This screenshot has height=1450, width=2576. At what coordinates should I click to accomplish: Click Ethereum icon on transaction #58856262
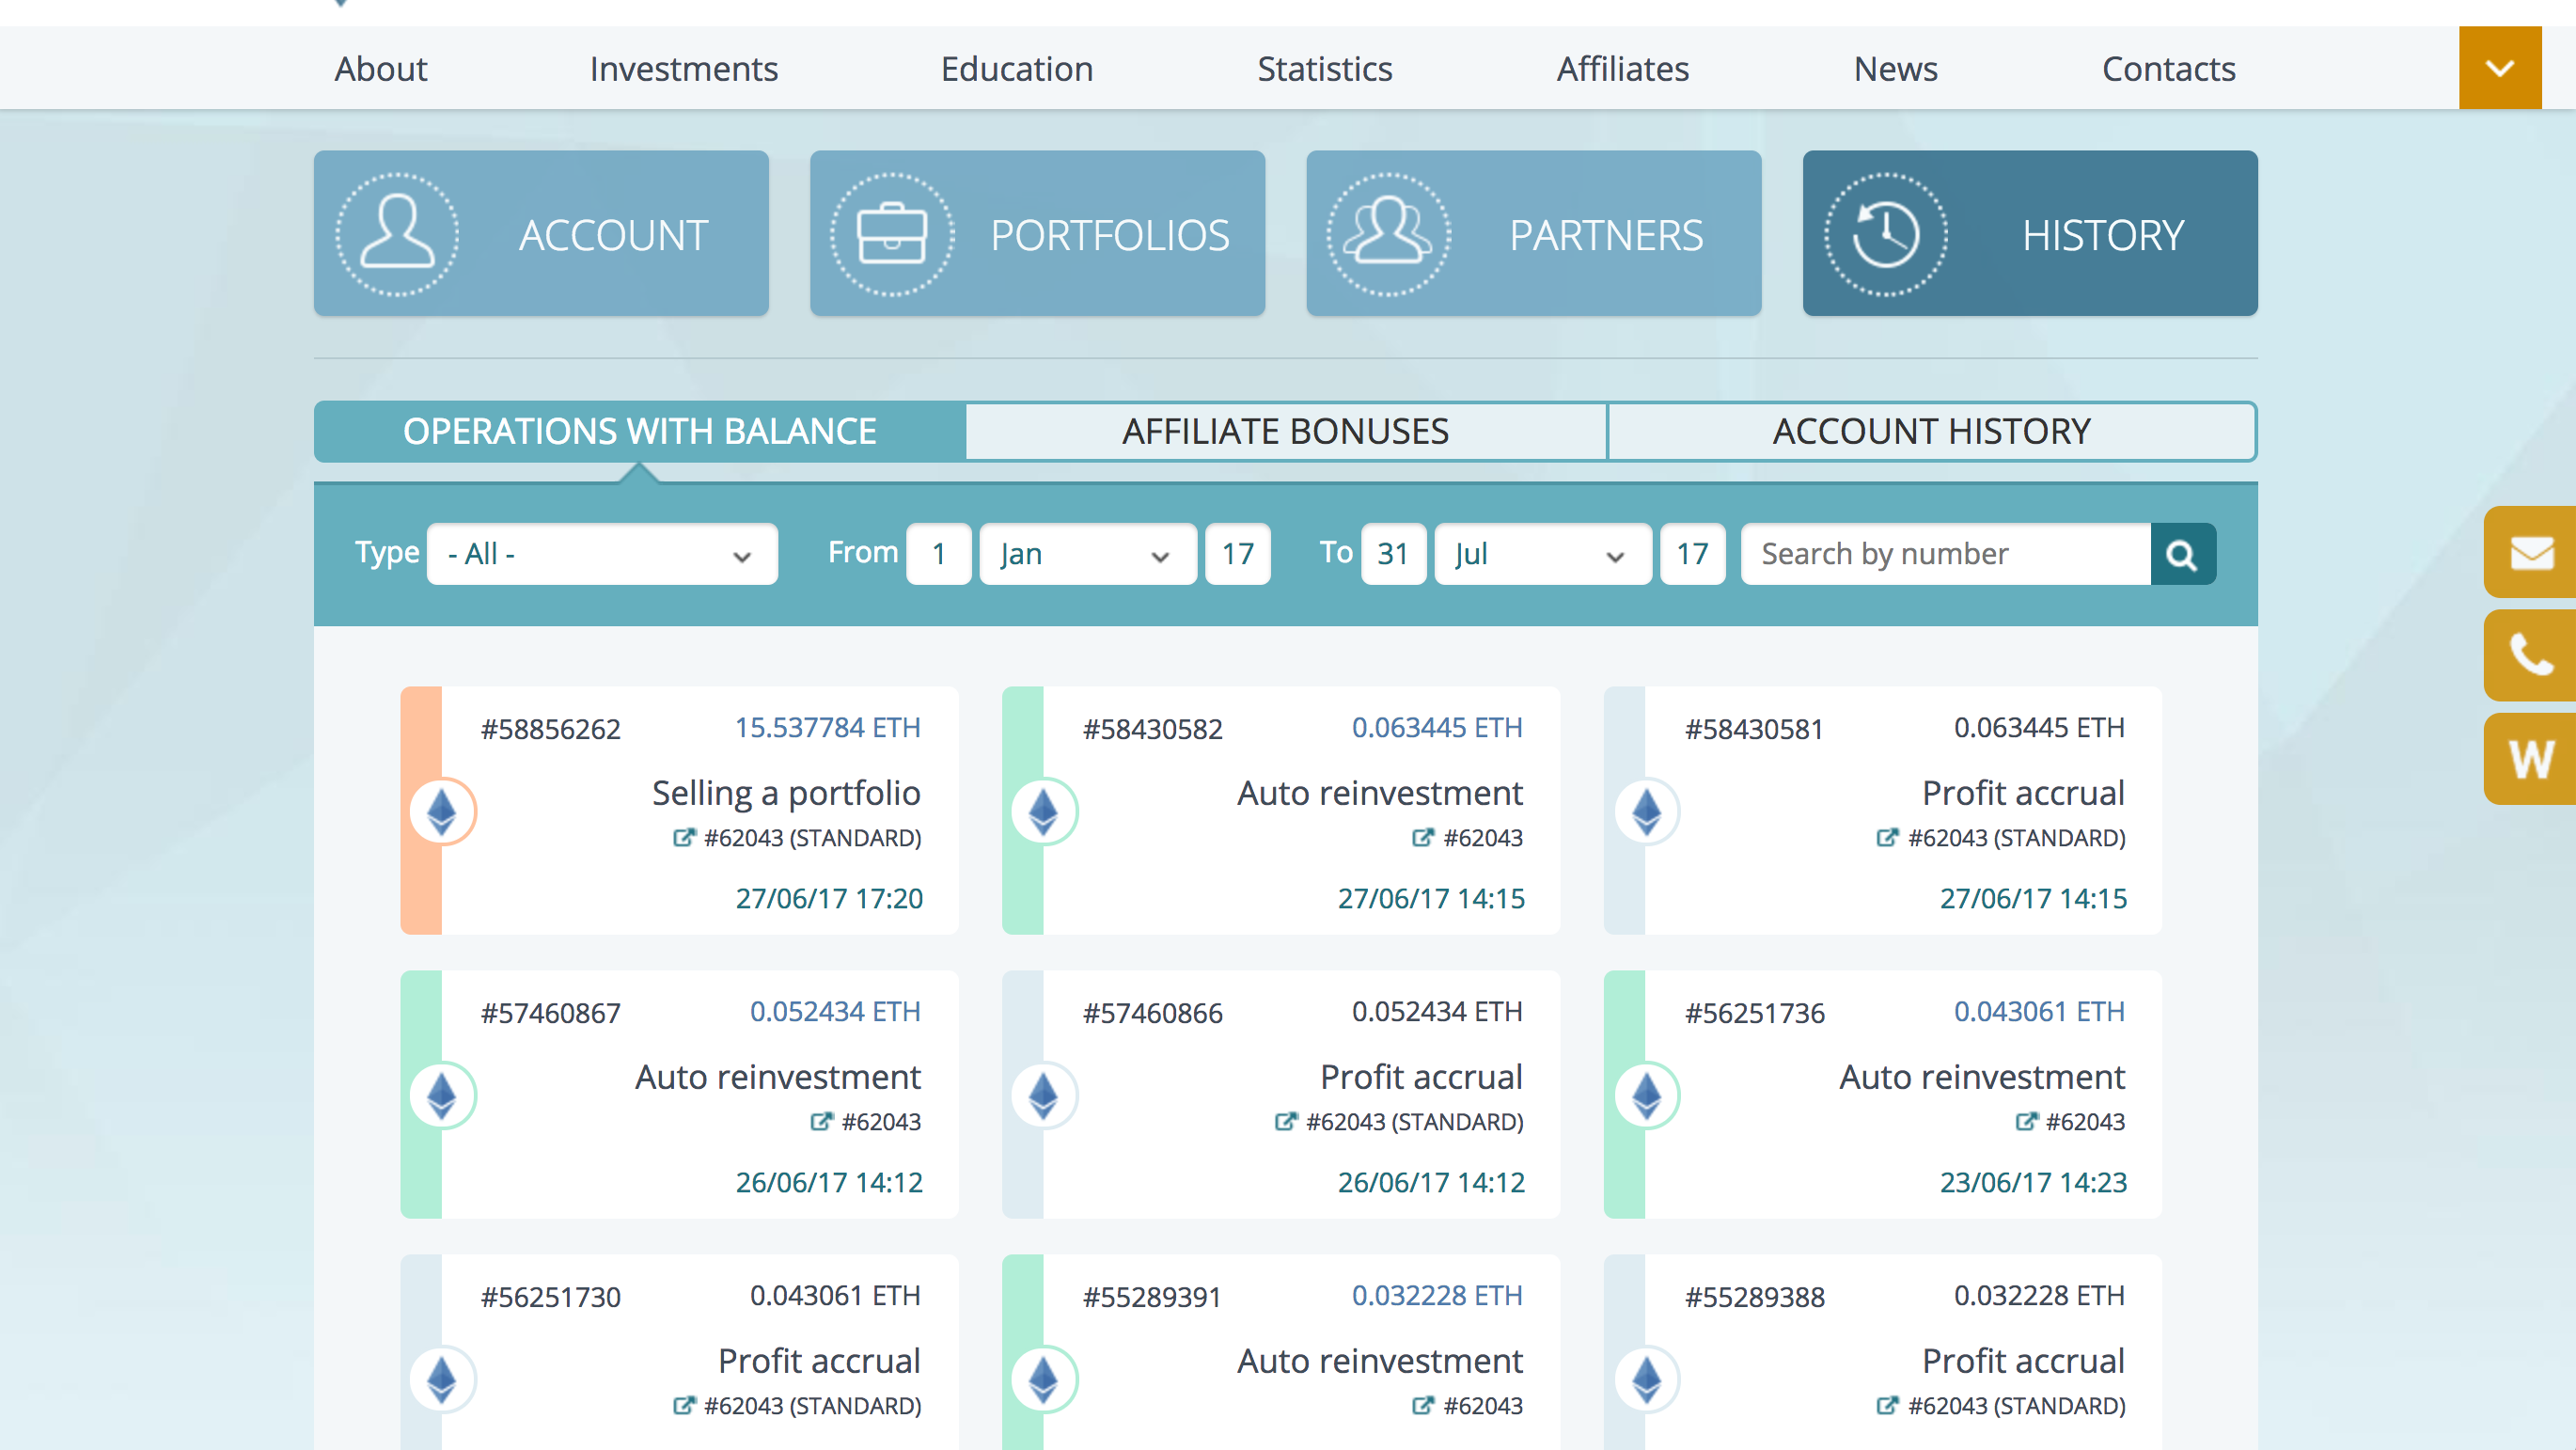click(442, 811)
